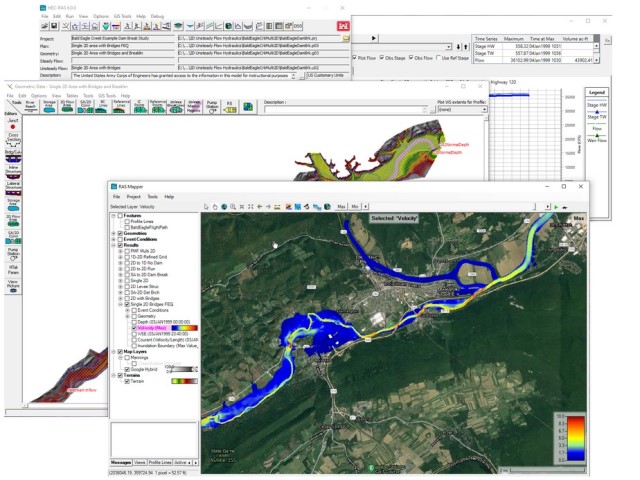Open the Tables menu in Geometric Data

click(72, 96)
